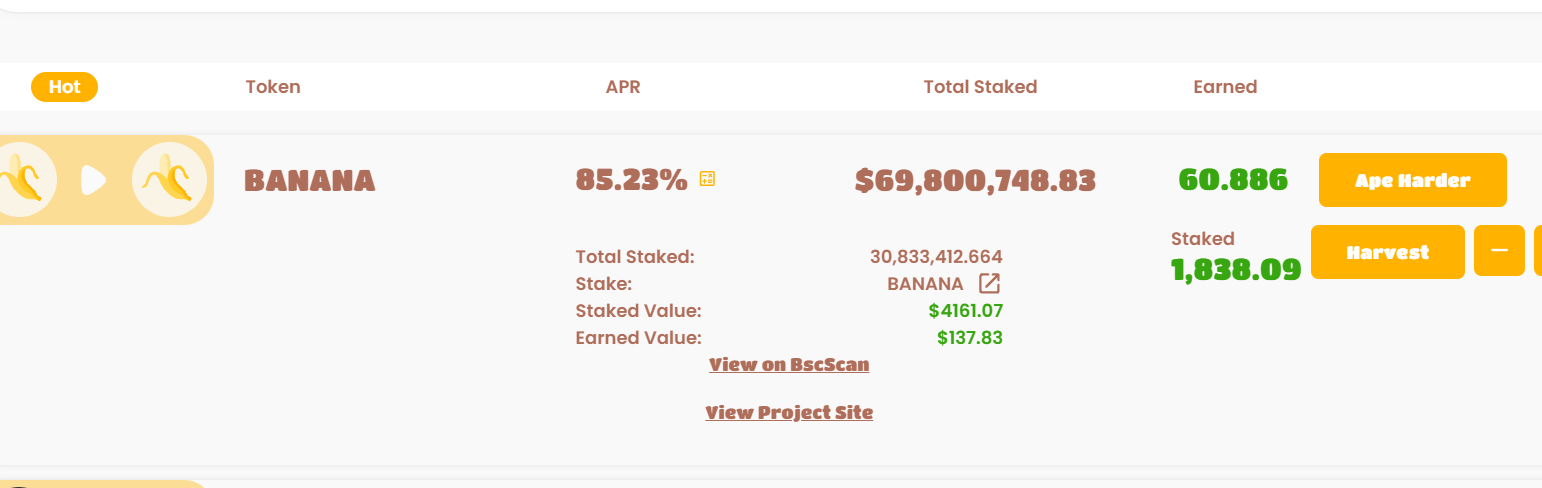Viewport: 1542px width, 488px height.
Task: Click the external link icon beside BANANA
Action: (x=989, y=283)
